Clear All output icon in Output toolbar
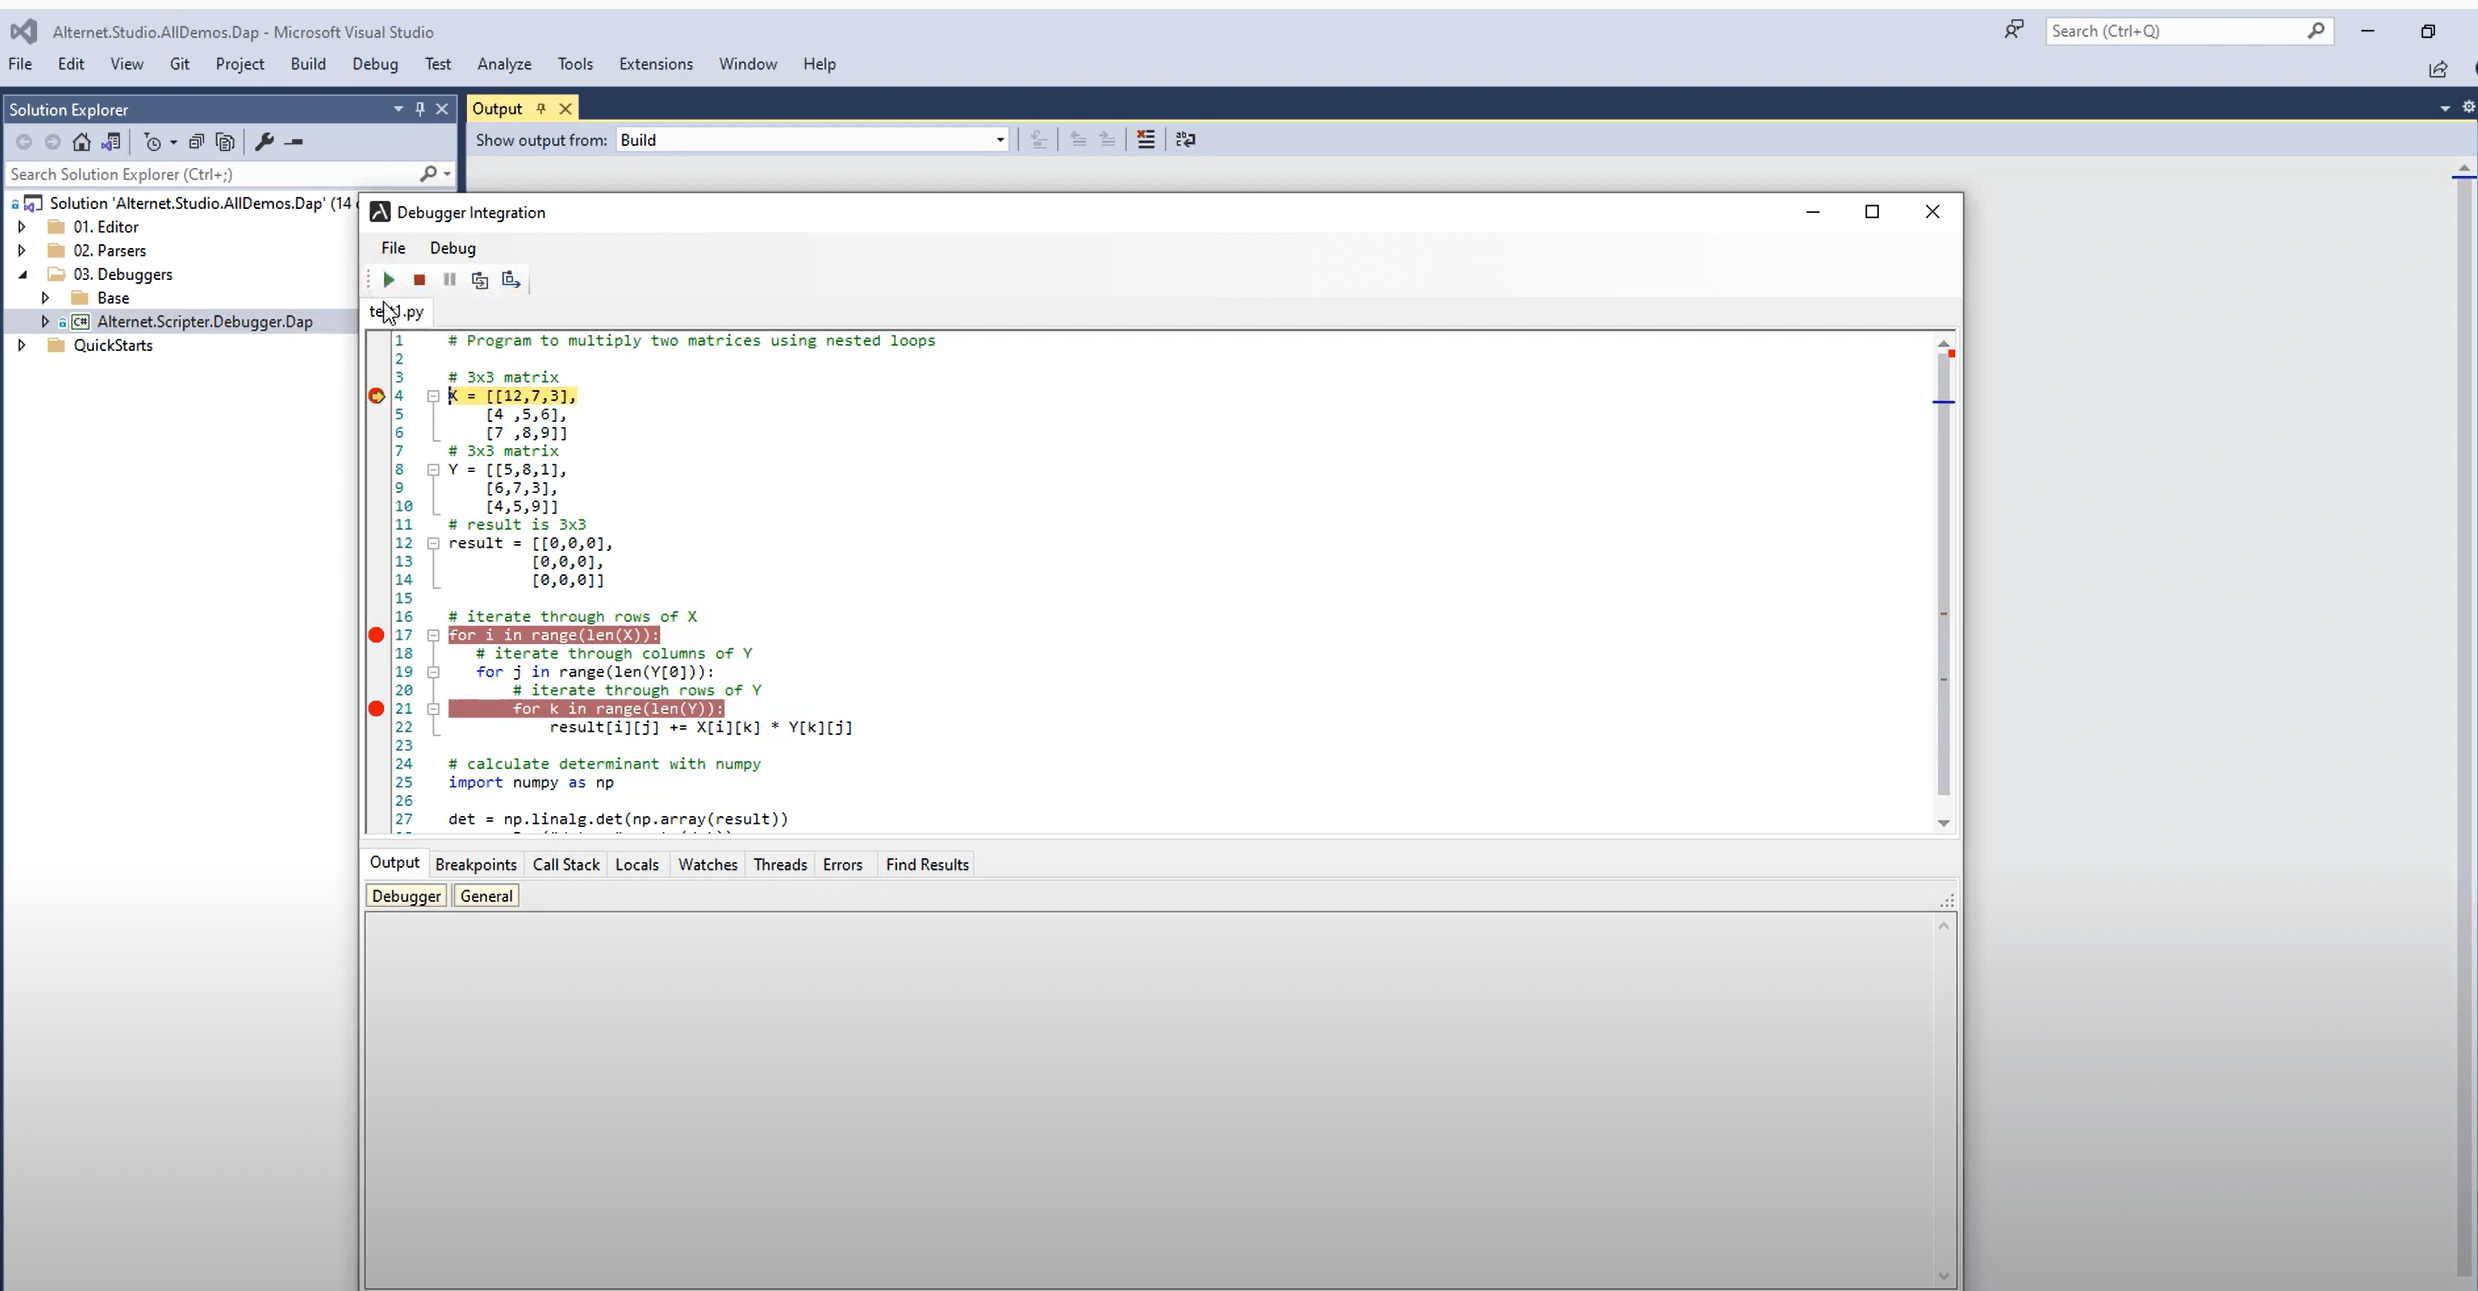This screenshot has width=2478, height=1291. point(1146,140)
